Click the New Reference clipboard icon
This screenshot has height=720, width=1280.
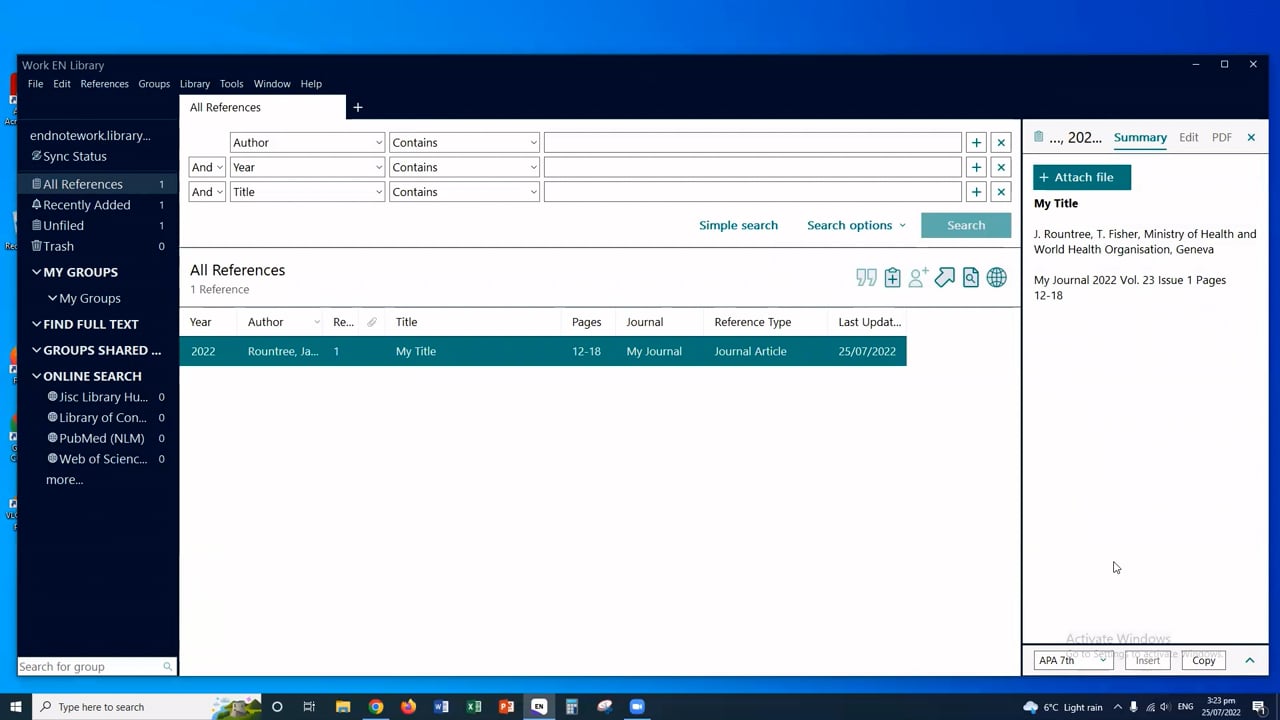click(892, 278)
